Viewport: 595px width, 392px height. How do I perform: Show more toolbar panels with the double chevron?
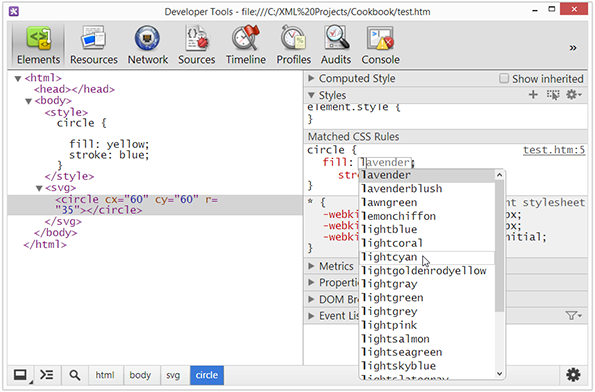coord(573,48)
